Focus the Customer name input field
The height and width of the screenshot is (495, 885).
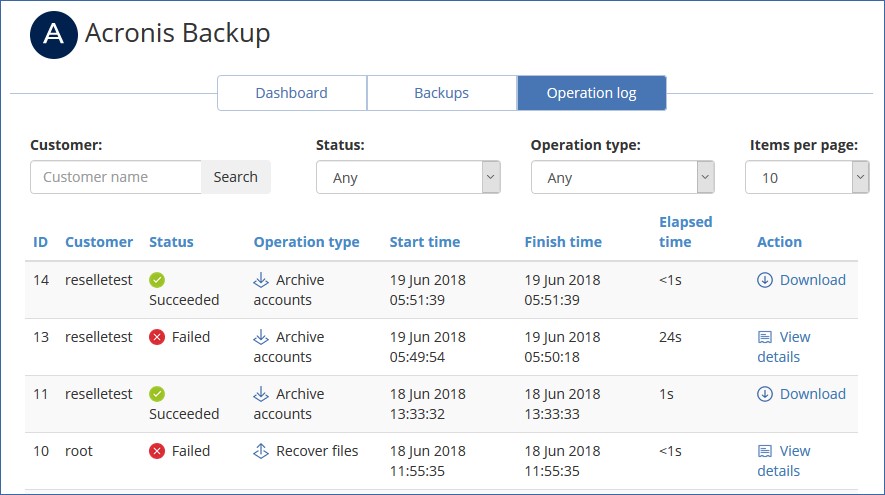(116, 177)
